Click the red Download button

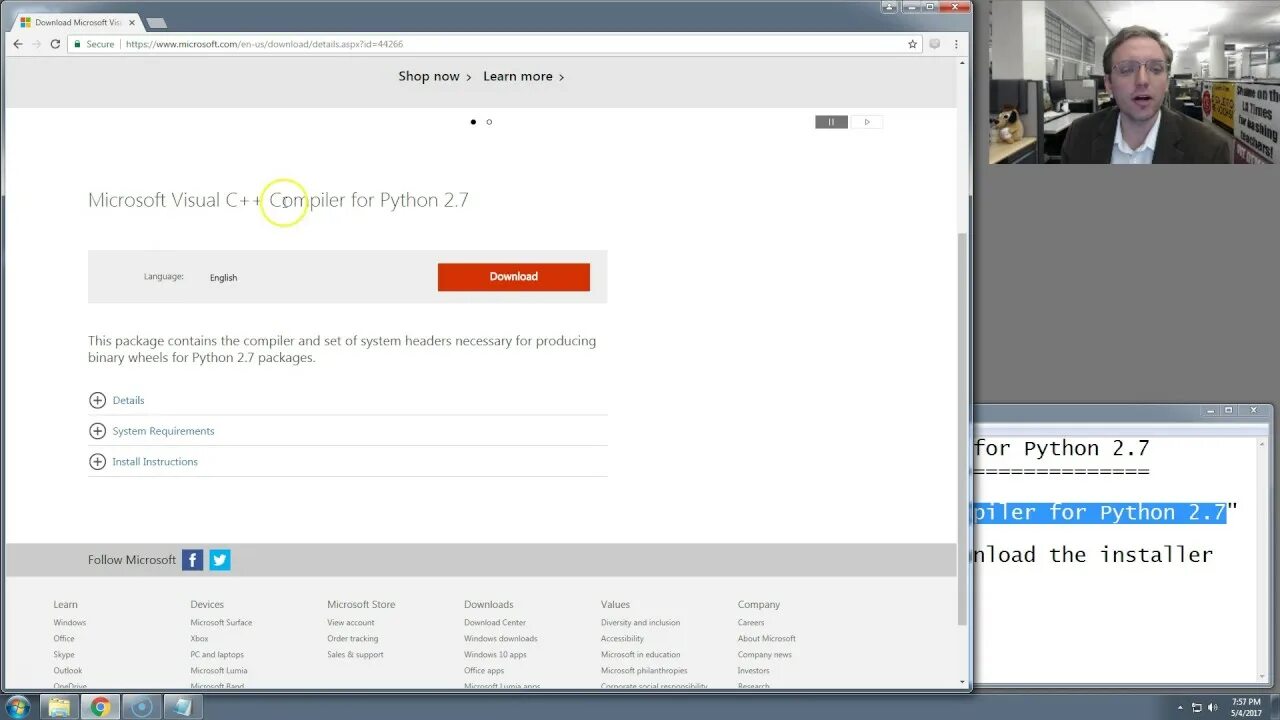coord(514,277)
